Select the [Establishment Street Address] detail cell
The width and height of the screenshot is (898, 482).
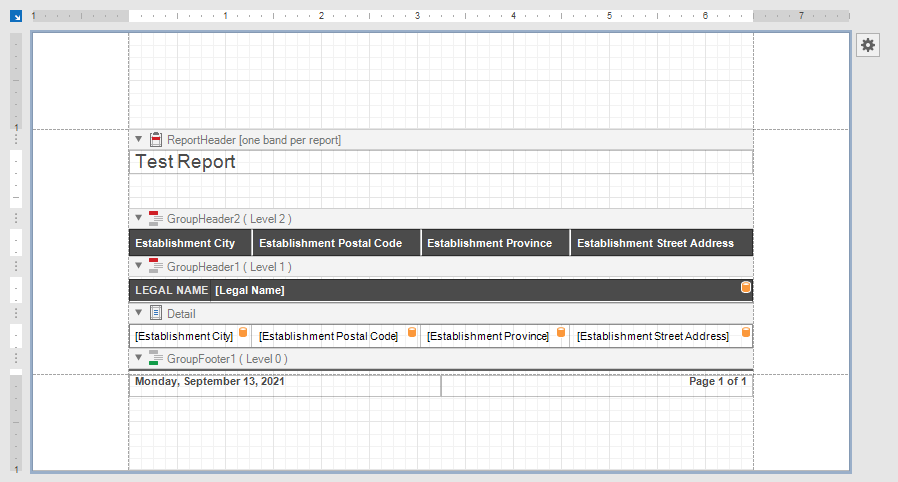pos(661,336)
